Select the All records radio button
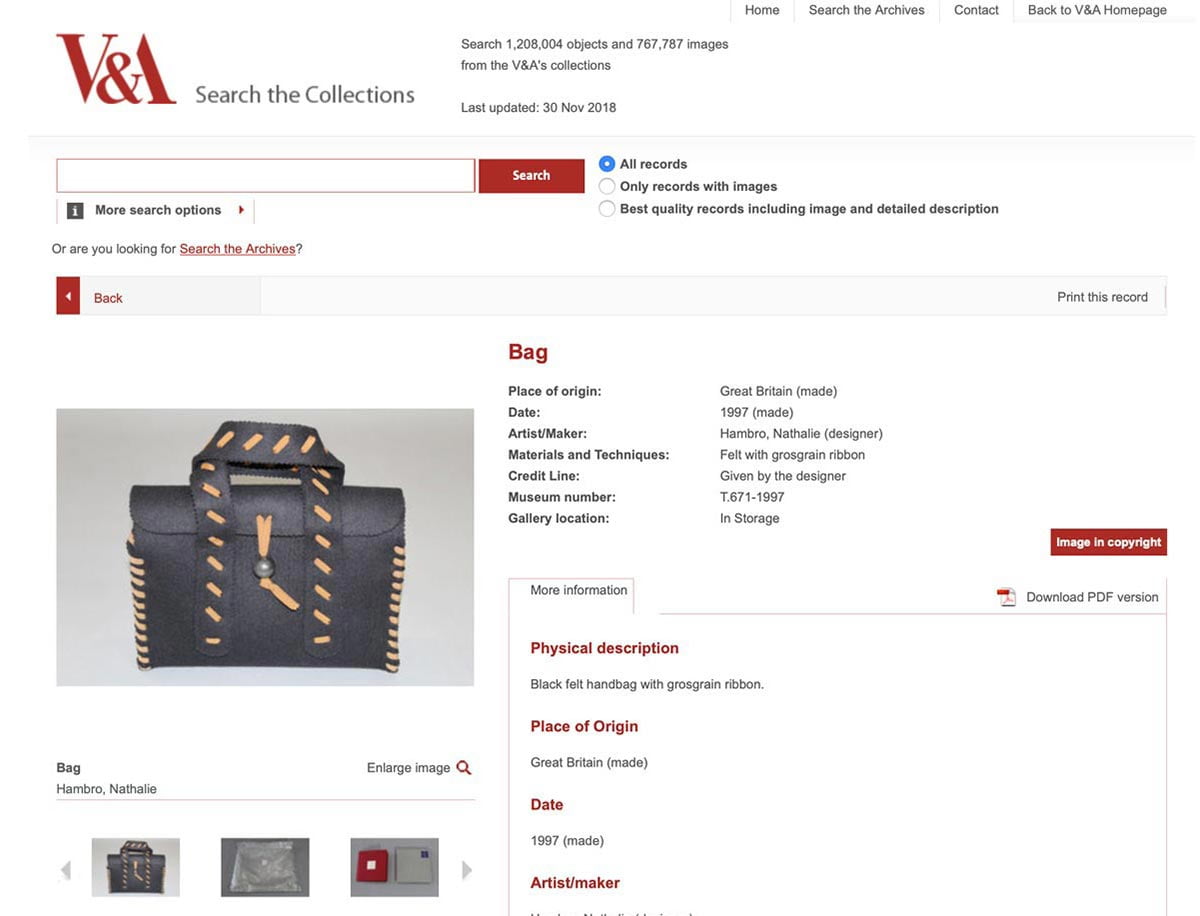Image resolution: width=1200 pixels, height=916 pixels. (607, 164)
